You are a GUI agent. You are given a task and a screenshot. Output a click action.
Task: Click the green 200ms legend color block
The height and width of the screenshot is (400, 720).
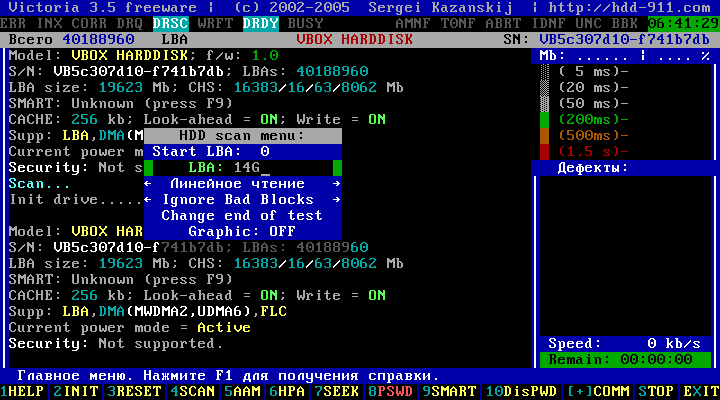[544, 119]
